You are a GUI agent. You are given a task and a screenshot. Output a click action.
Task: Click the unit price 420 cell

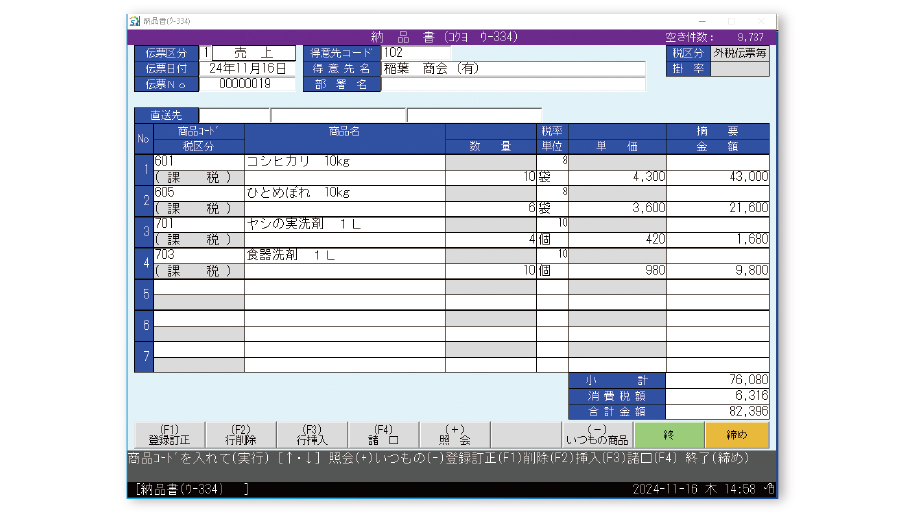(617, 240)
